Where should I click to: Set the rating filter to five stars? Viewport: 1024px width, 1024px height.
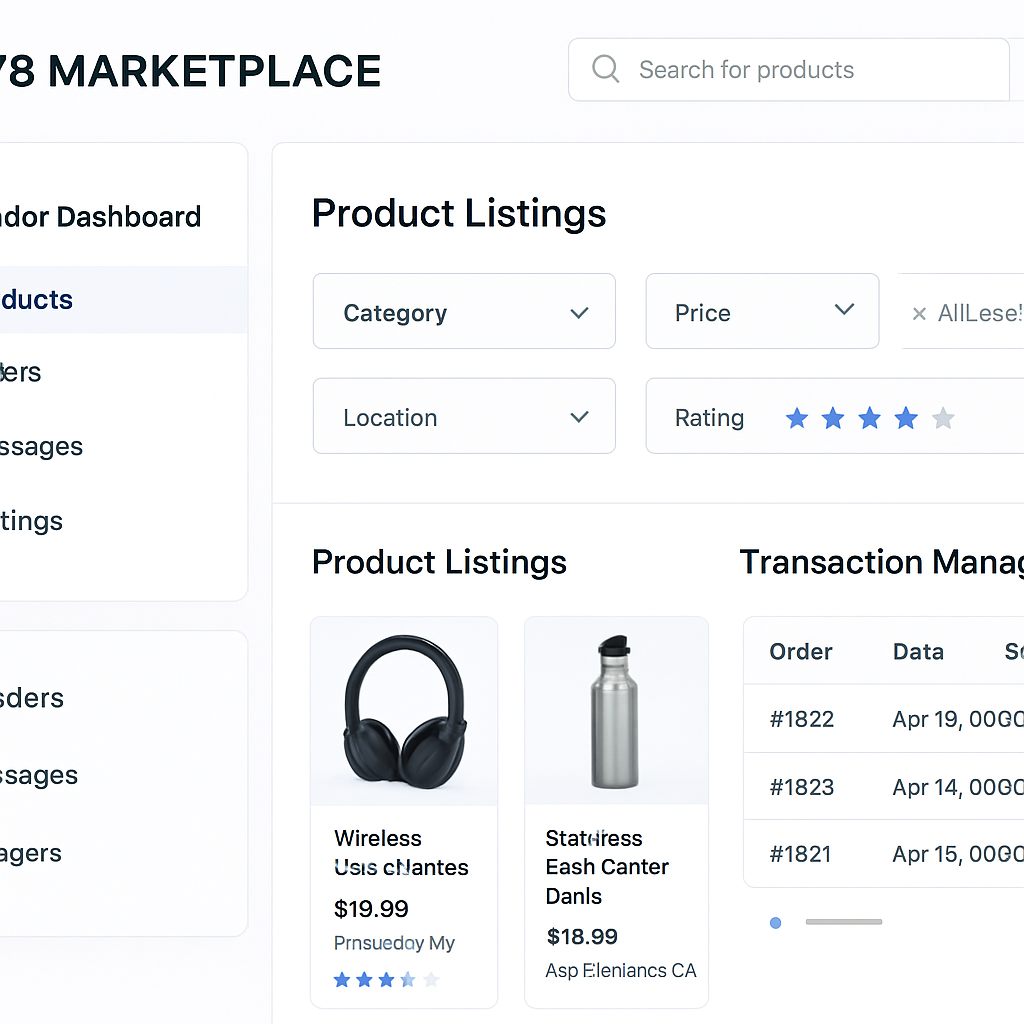tap(943, 418)
